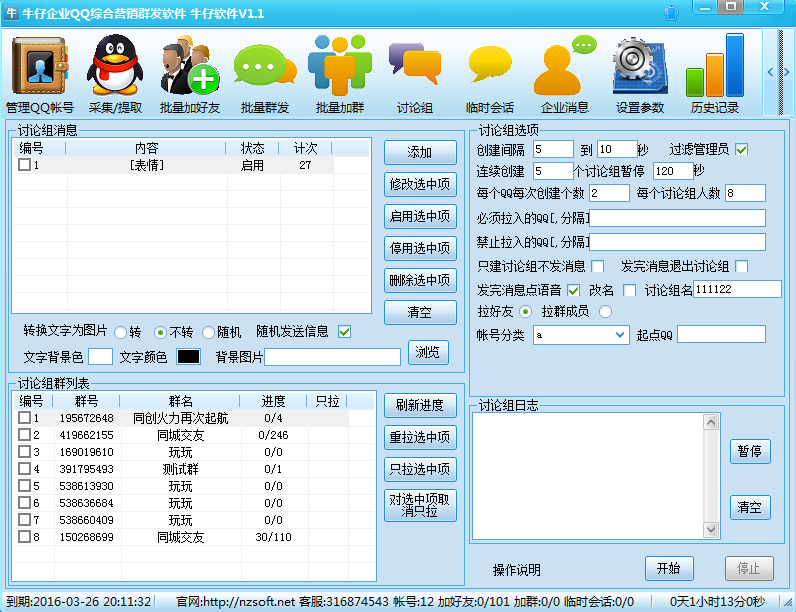Check group row 150268699 同城交友

(x=24, y=536)
